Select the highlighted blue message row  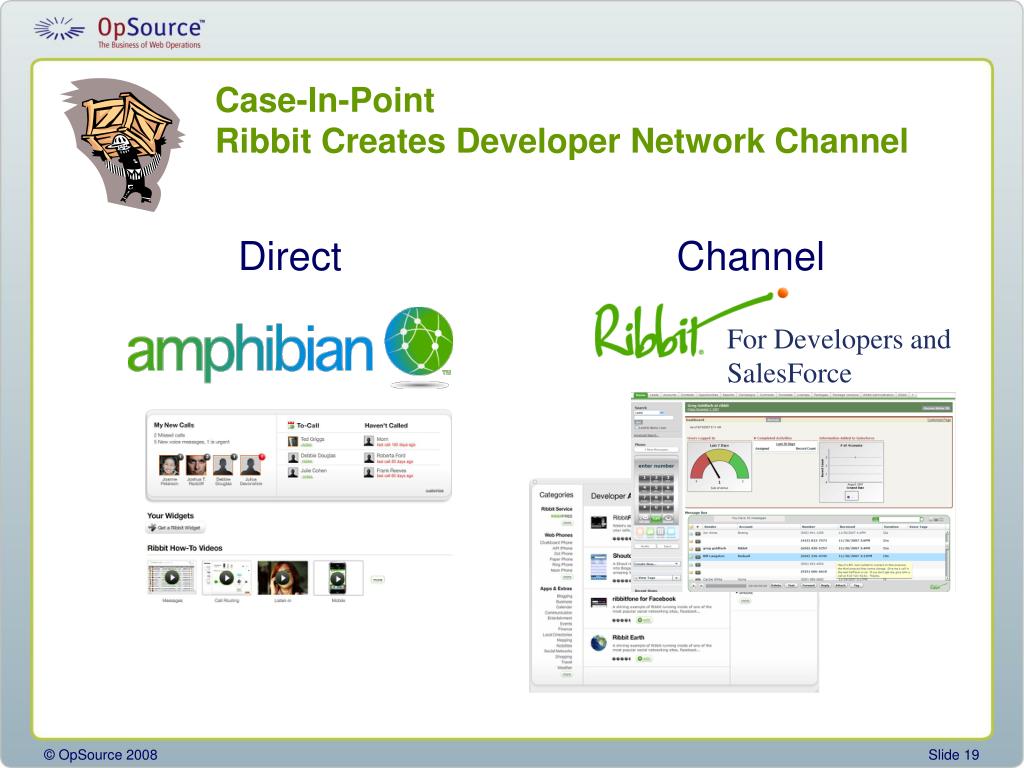[x=816, y=556]
